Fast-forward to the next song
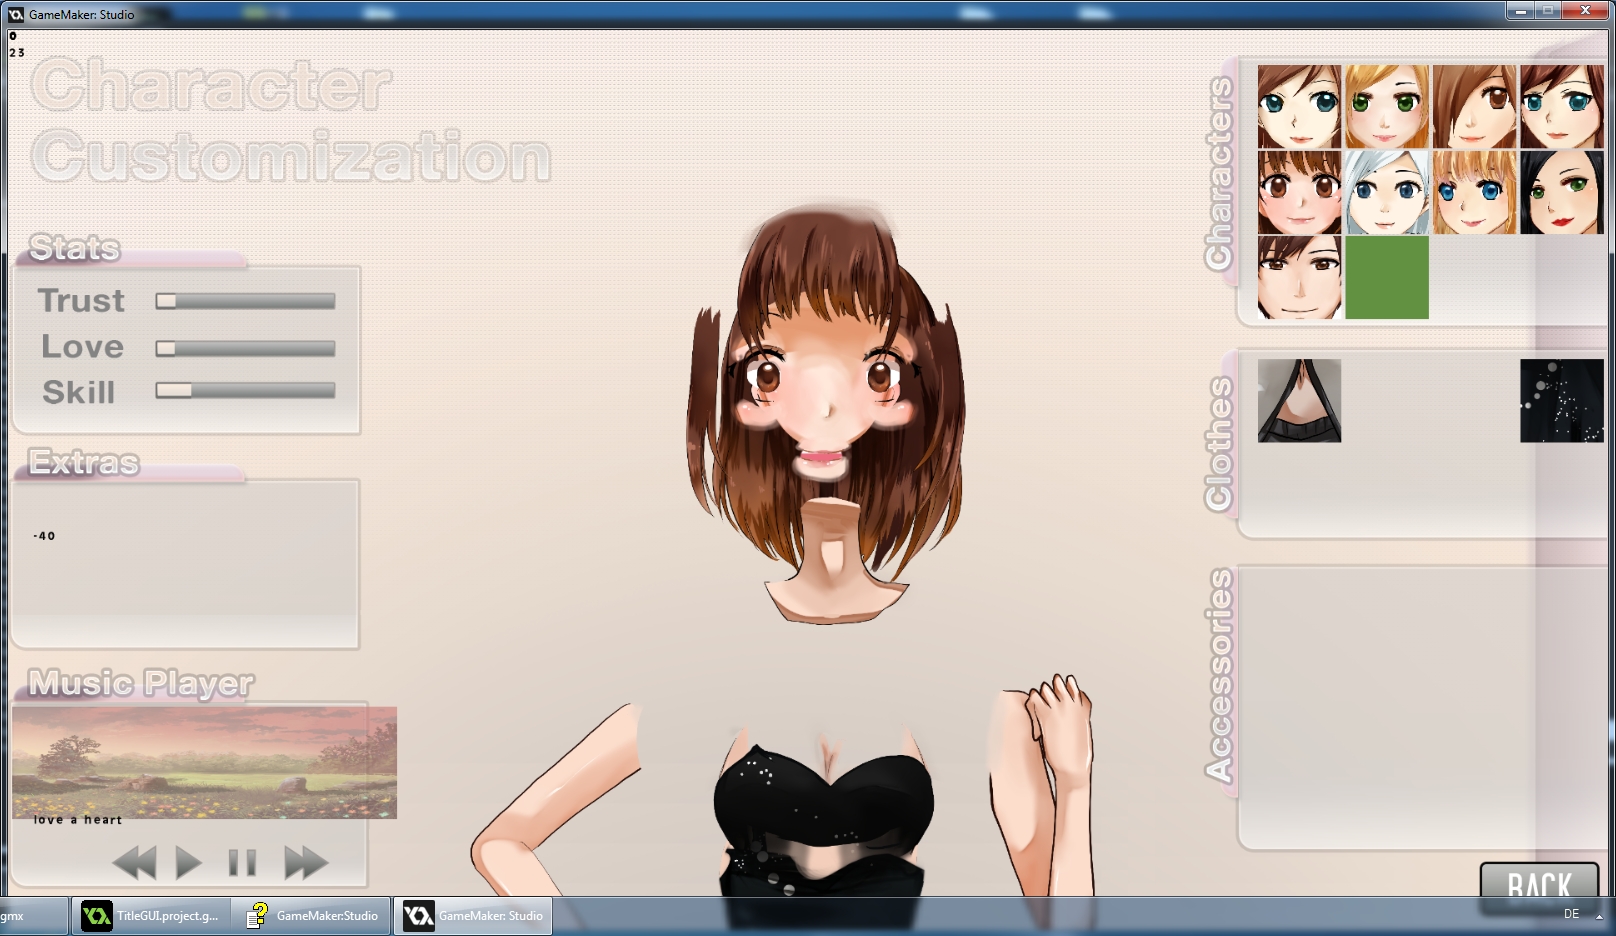The image size is (1616, 936). tap(306, 862)
